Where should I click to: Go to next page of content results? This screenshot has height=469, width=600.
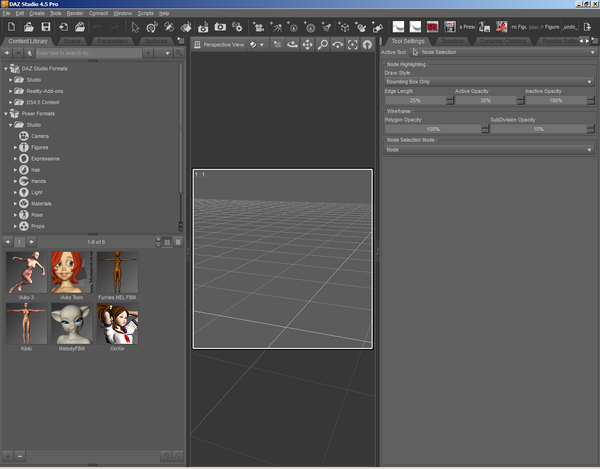[x=31, y=242]
